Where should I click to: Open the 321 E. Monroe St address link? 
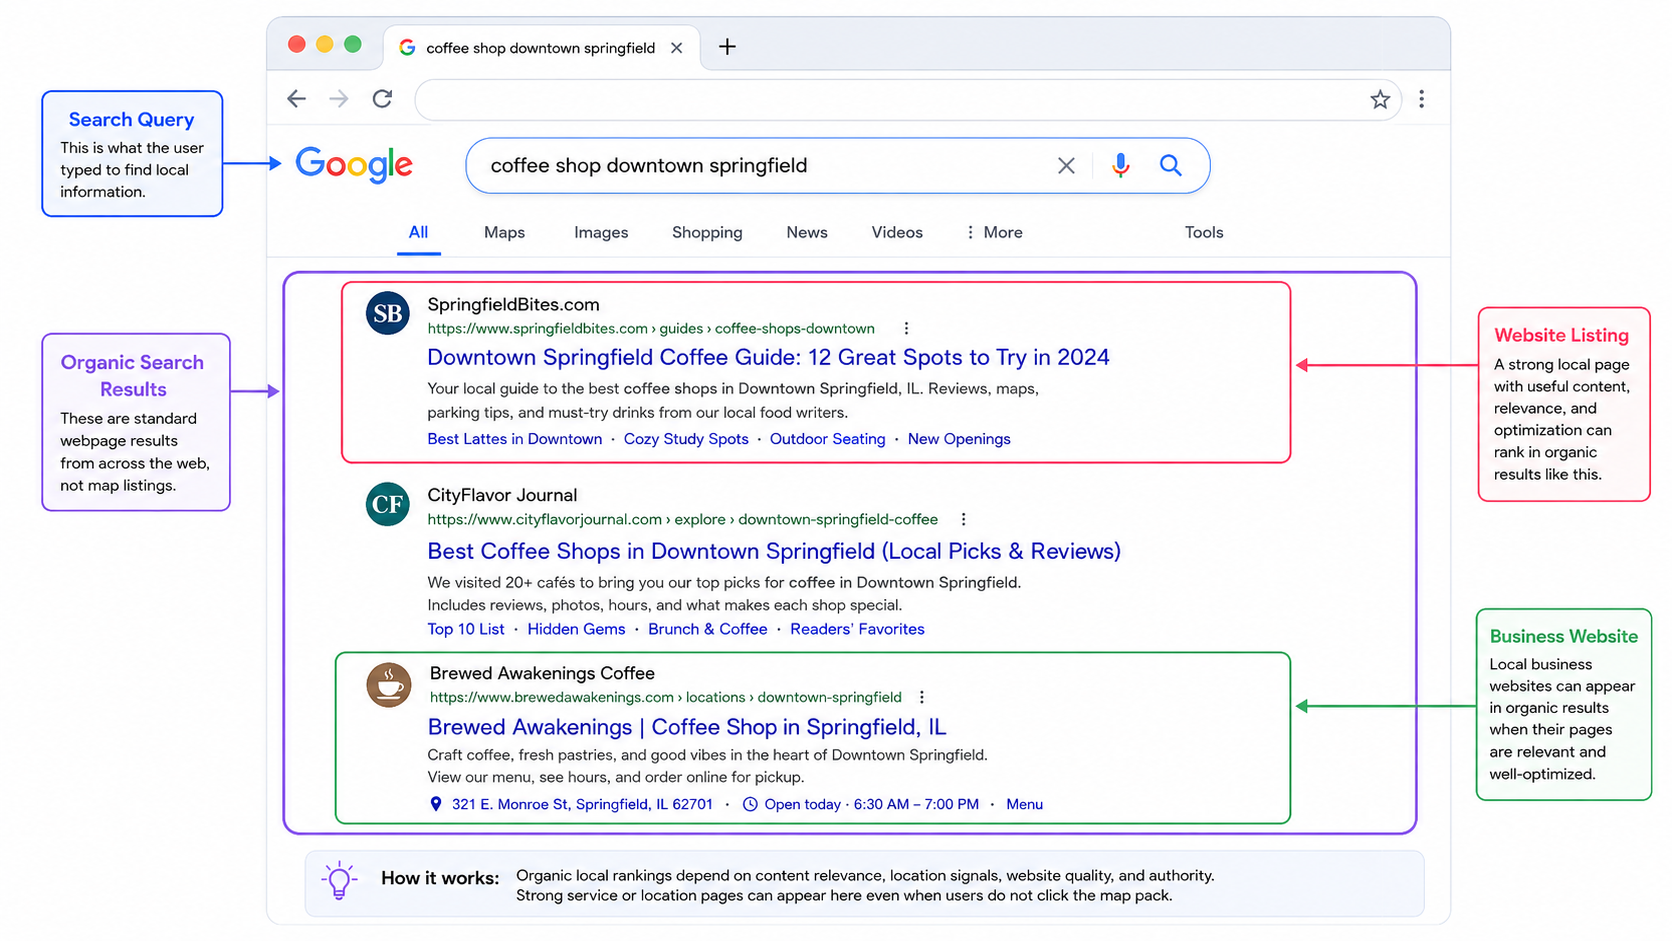582,804
